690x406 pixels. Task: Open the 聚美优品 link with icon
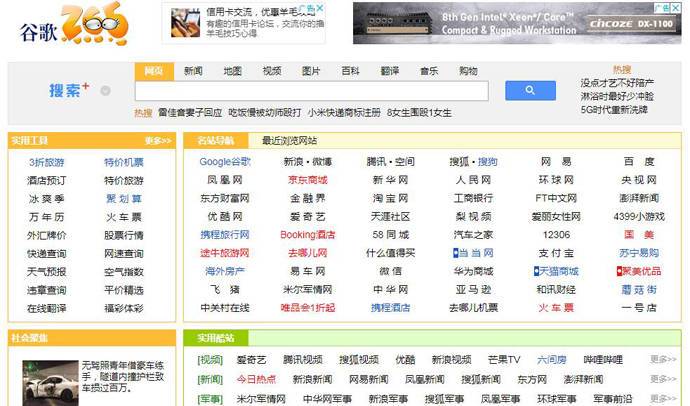tap(639, 271)
